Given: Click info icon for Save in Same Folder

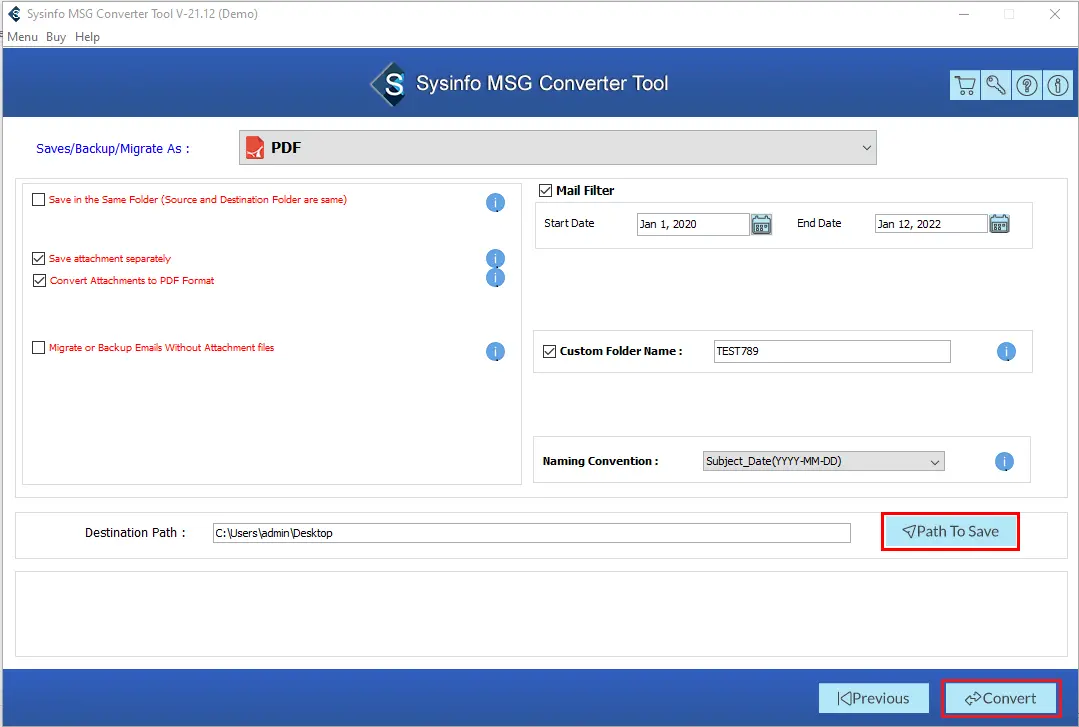Looking at the screenshot, I should tap(495, 203).
